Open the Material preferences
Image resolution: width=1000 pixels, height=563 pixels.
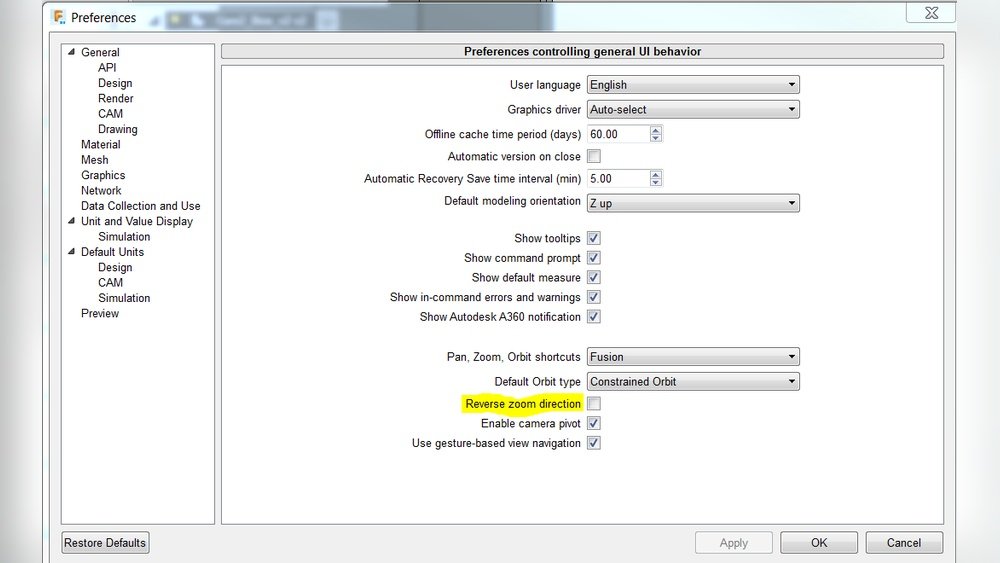tap(101, 144)
